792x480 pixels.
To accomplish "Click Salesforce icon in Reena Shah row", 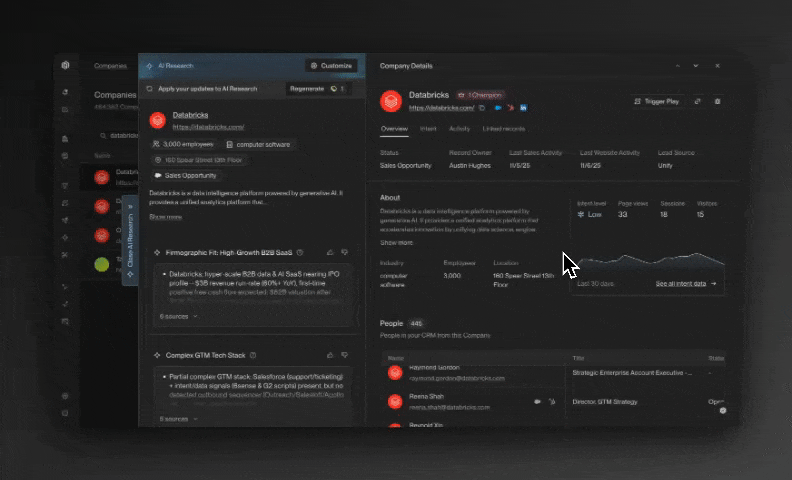I will tap(537, 402).
